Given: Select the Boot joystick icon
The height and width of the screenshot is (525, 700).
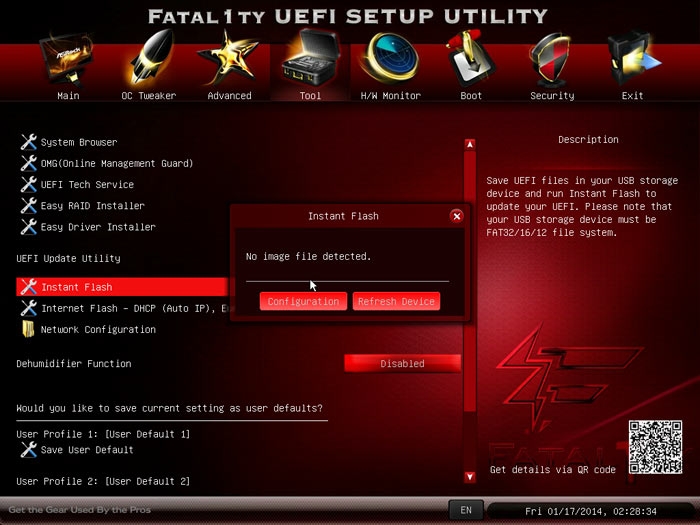Looking at the screenshot, I should [x=470, y=58].
